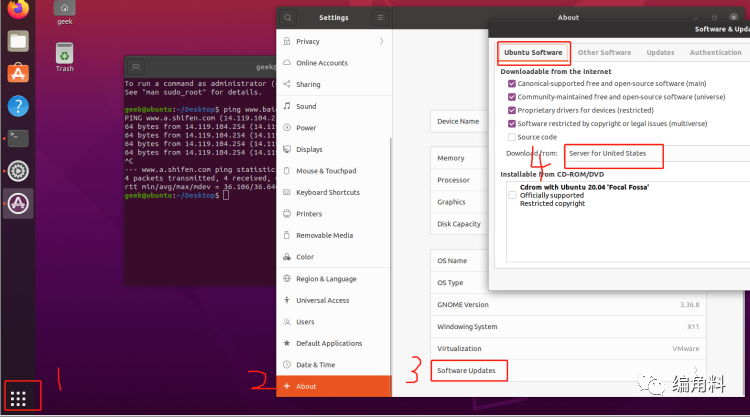Toggle multiverse restricted software checkbox

(x=512, y=124)
